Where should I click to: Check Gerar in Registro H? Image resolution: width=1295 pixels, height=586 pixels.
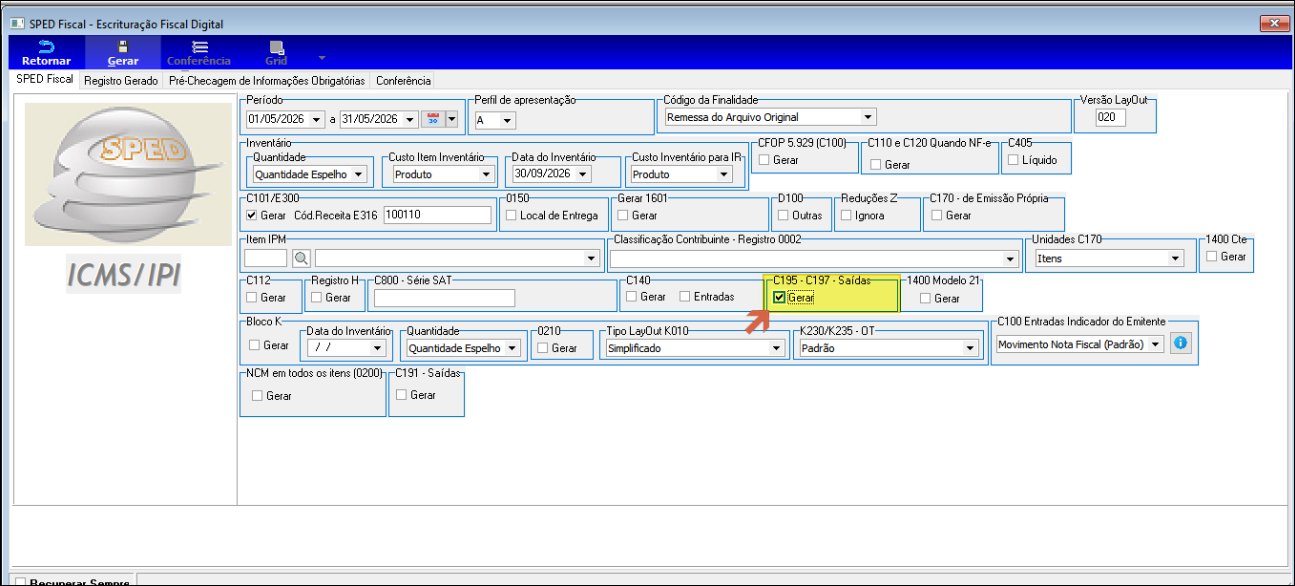tap(317, 297)
